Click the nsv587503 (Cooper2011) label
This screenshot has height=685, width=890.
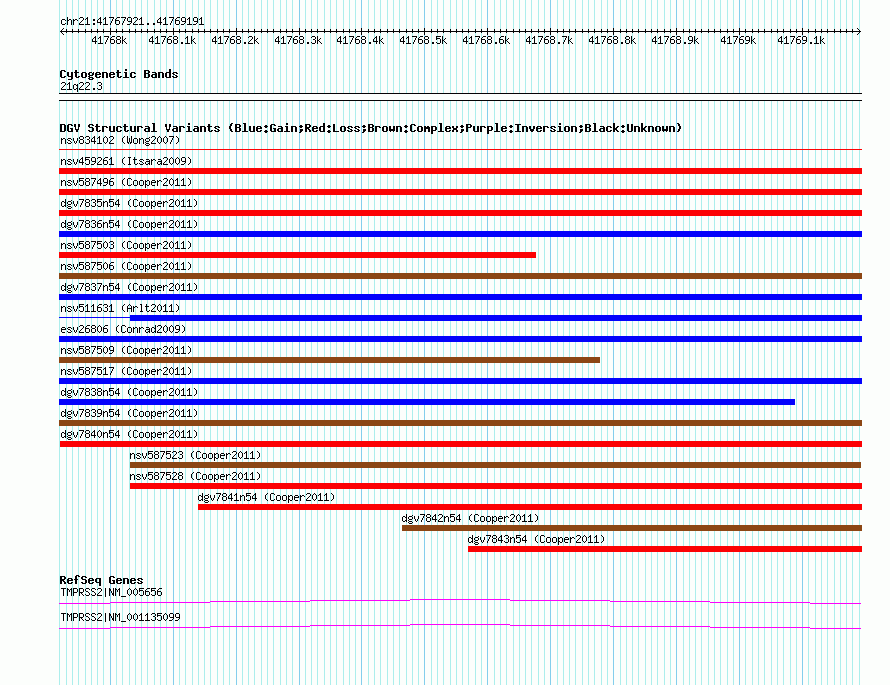tap(126, 245)
